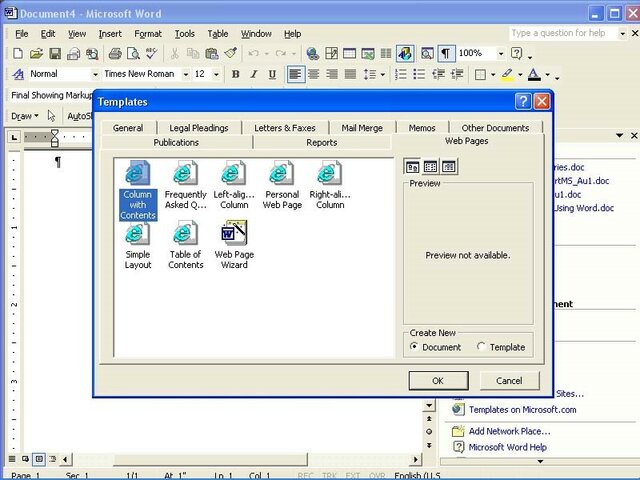Click the Print Preview icon

[x=133, y=53]
